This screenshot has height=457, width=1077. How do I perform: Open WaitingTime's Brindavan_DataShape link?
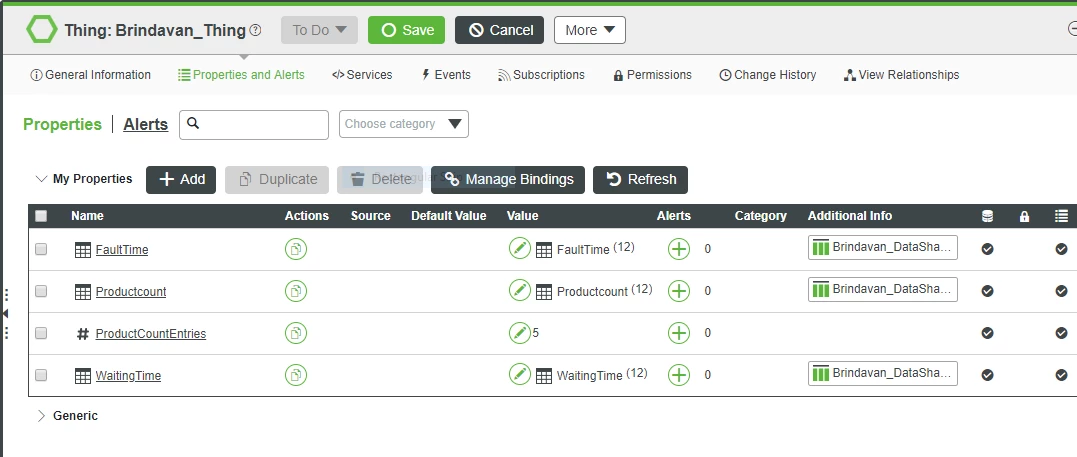(883, 373)
